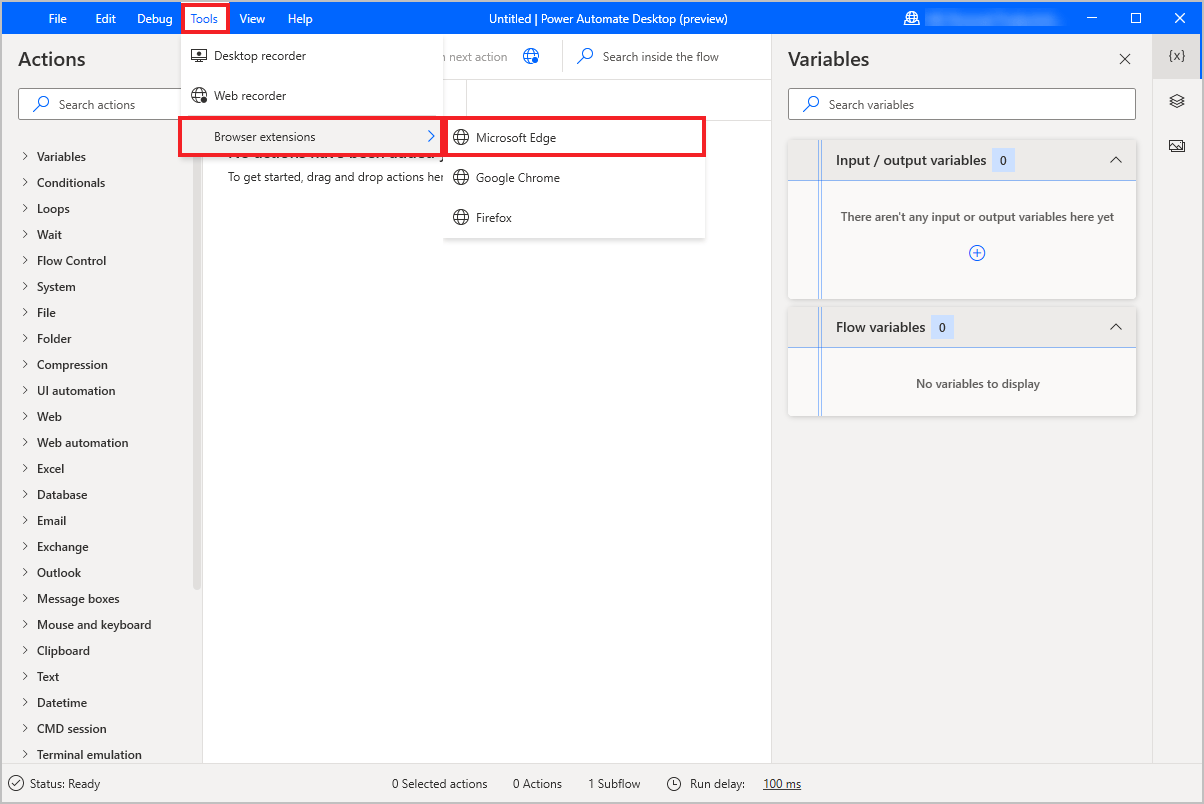Open the Variables pane via {x} icon
Screen dimensions: 1204x804
tap(1177, 57)
